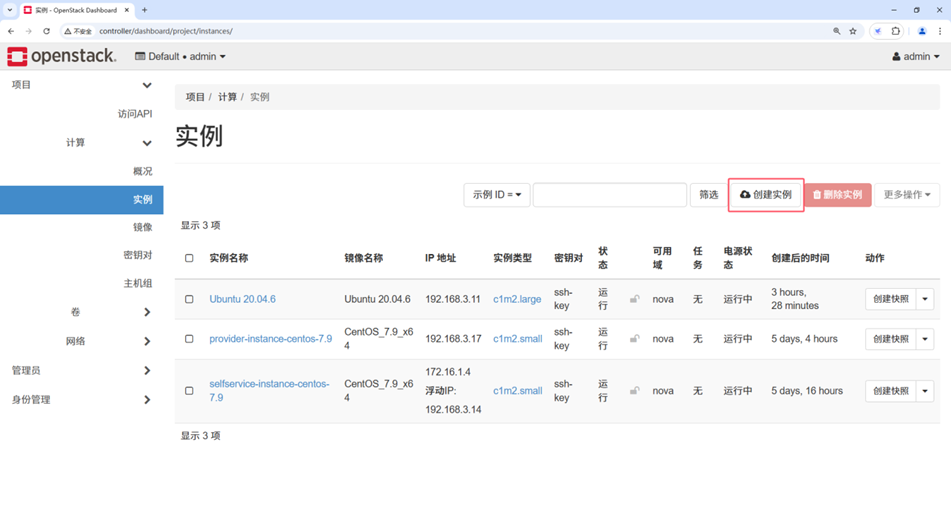The image size is (951, 515).
Task: Click the lock icon for provider-instance-centos-7.9
Action: tap(634, 338)
